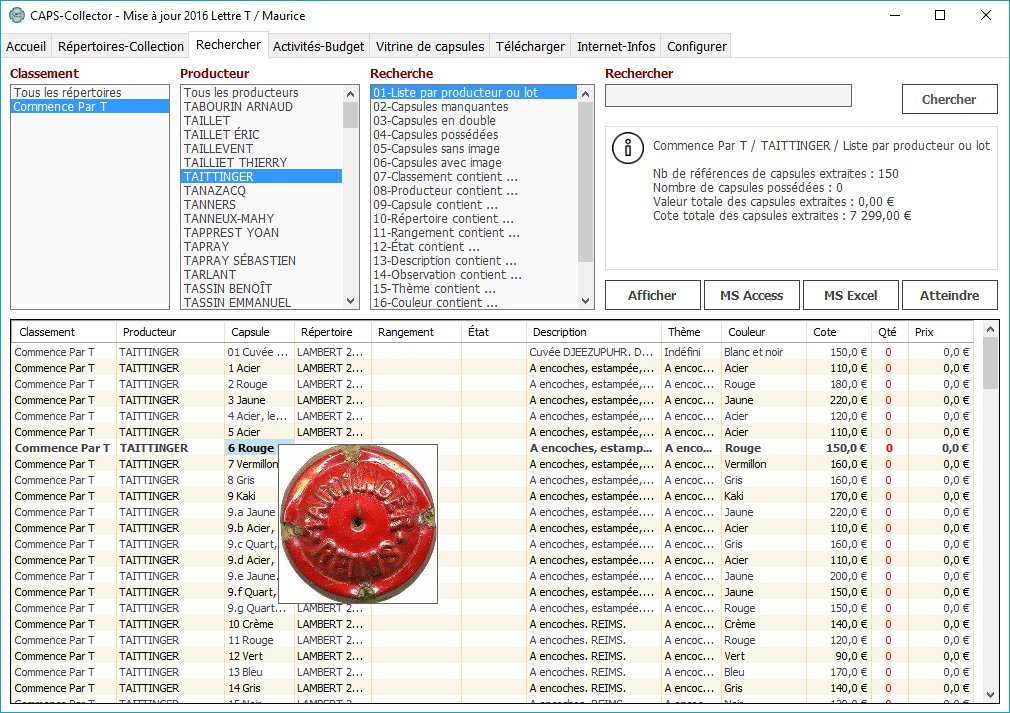Click the Atteindre button

coord(949,295)
